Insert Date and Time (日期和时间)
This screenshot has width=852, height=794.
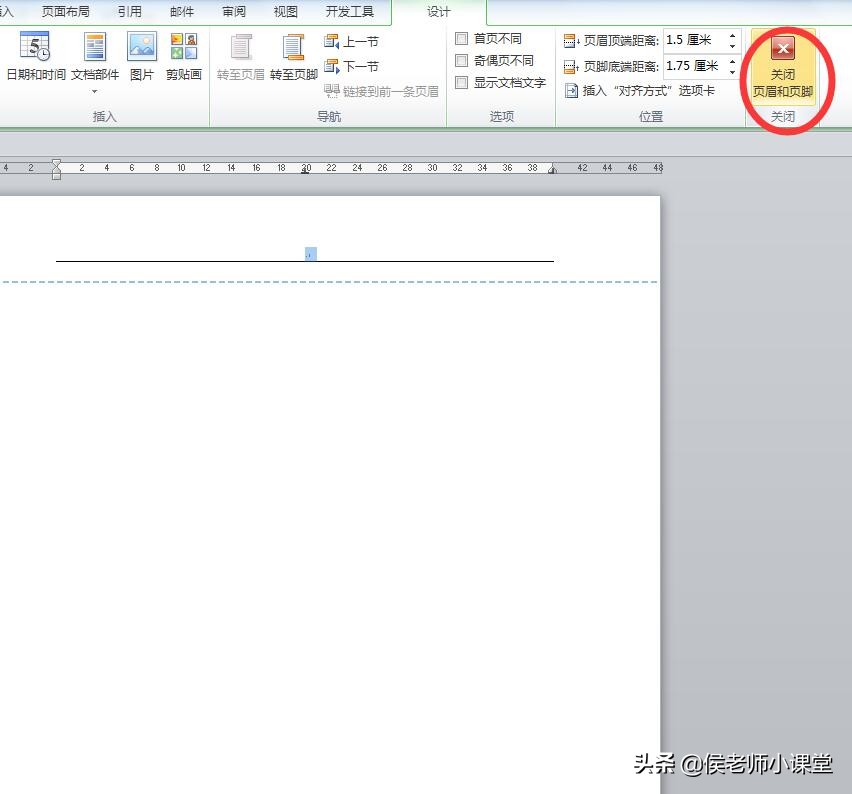coord(36,57)
